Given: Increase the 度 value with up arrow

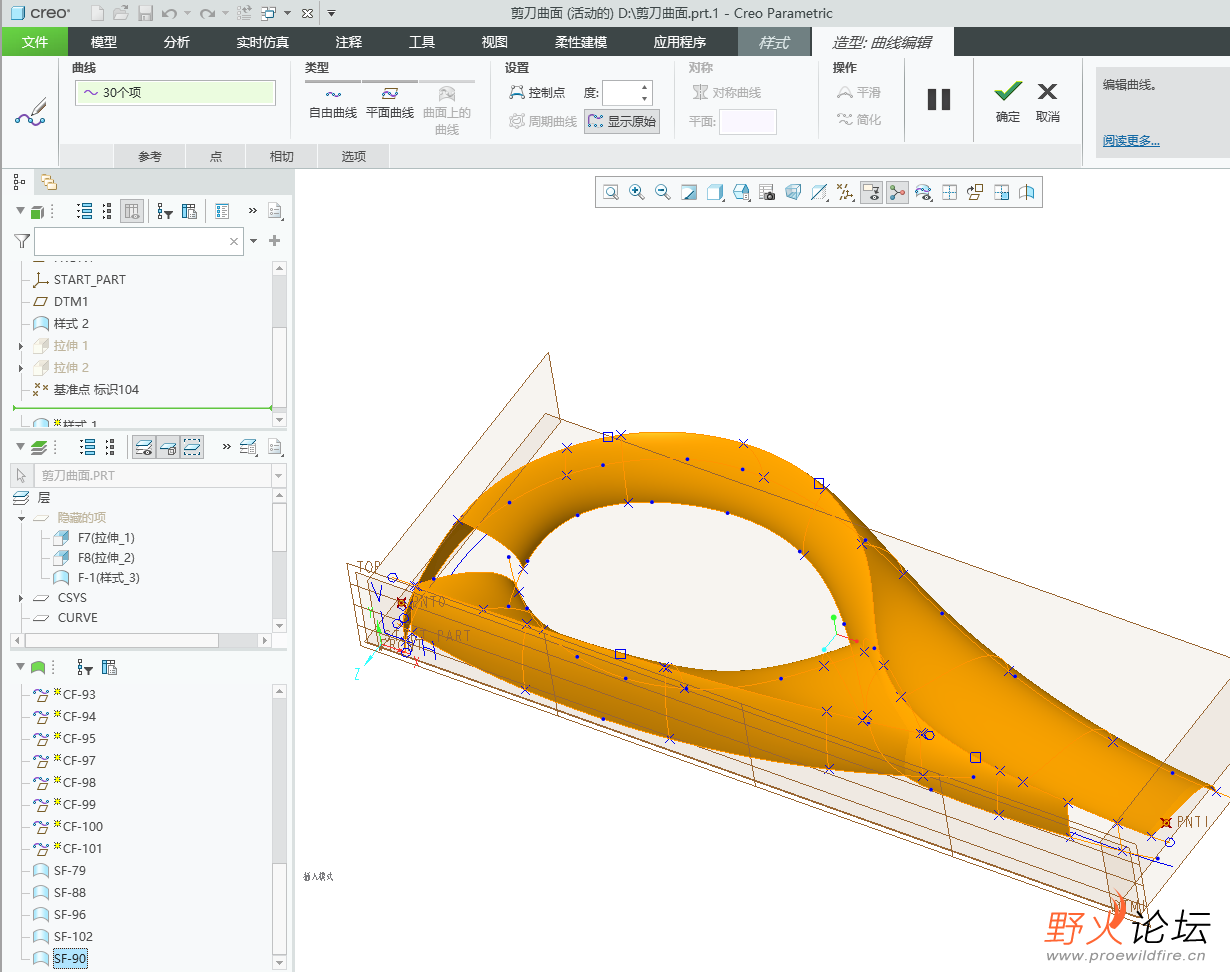Looking at the screenshot, I should [x=645, y=87].
